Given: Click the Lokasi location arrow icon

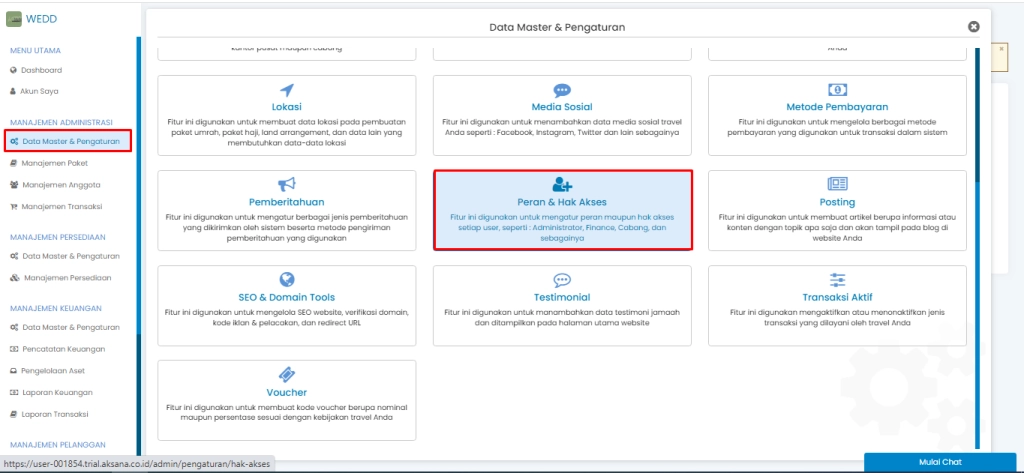Looking at the screenshot, I should (287, 90).
